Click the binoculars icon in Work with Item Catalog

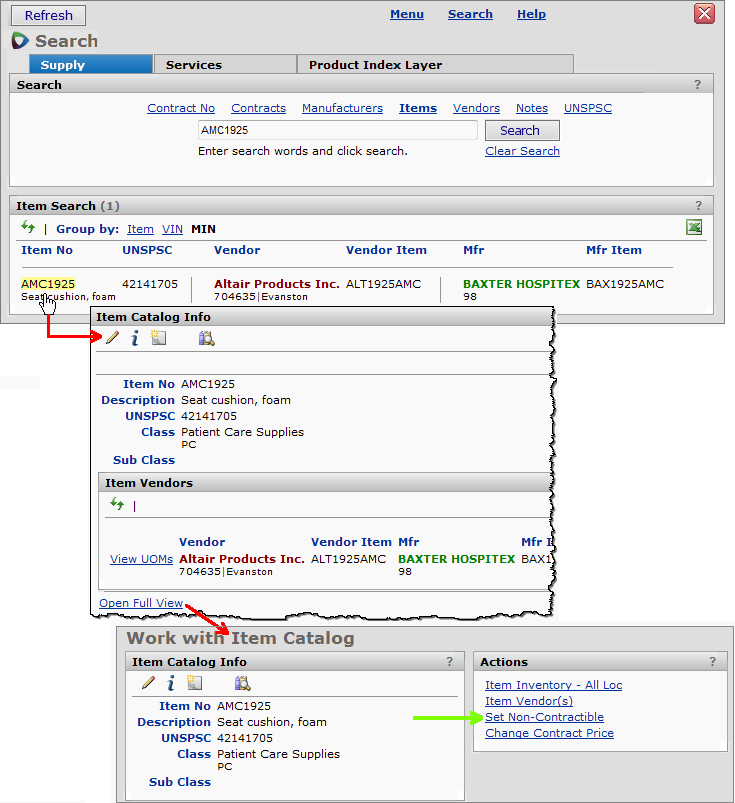242,683
